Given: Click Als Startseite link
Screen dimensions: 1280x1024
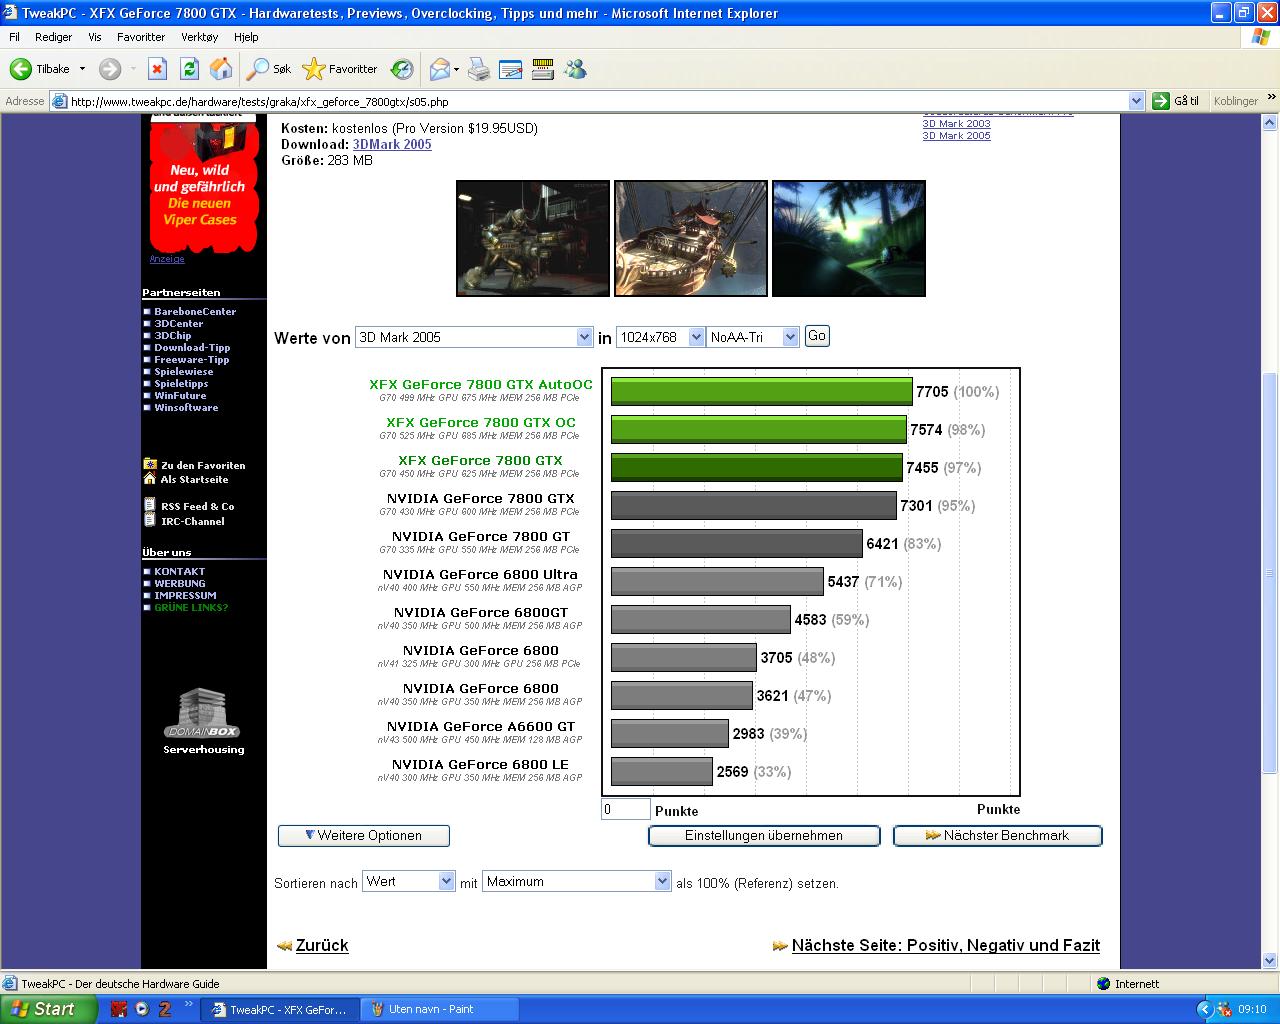Looking at the screenshot, I should click(x=194, y=479).
